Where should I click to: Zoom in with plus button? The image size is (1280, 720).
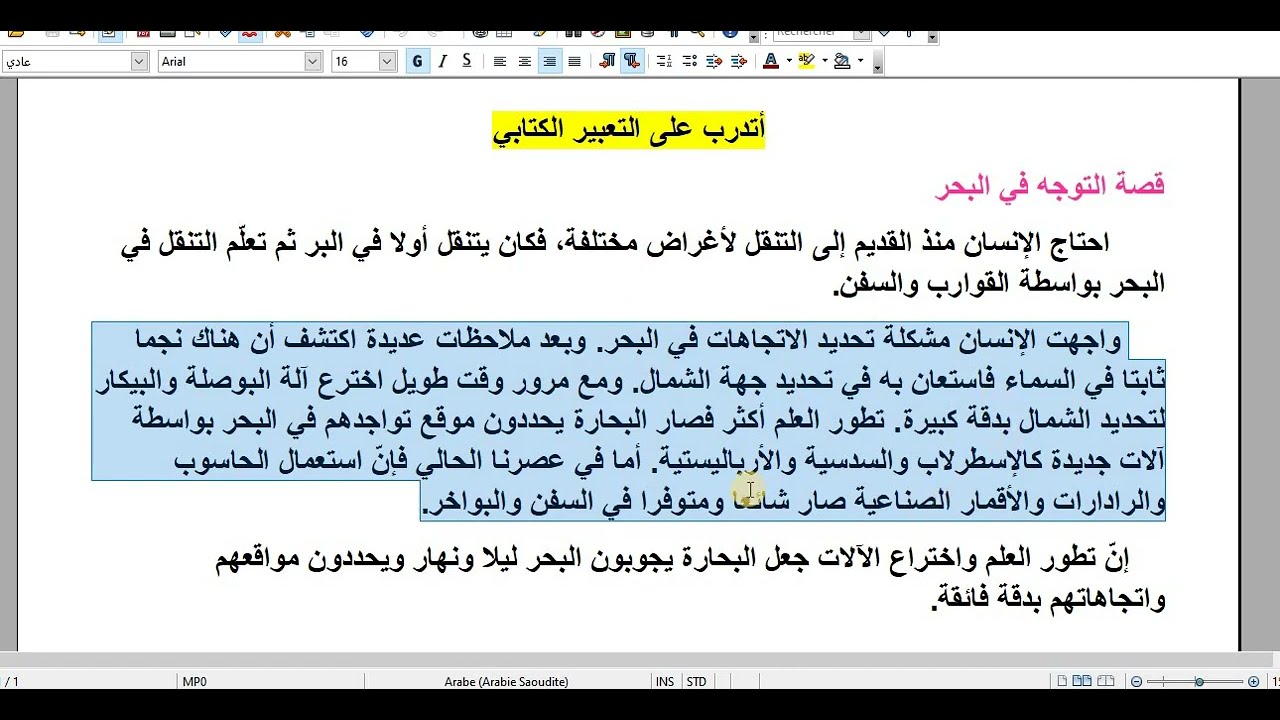[1253, 681]
